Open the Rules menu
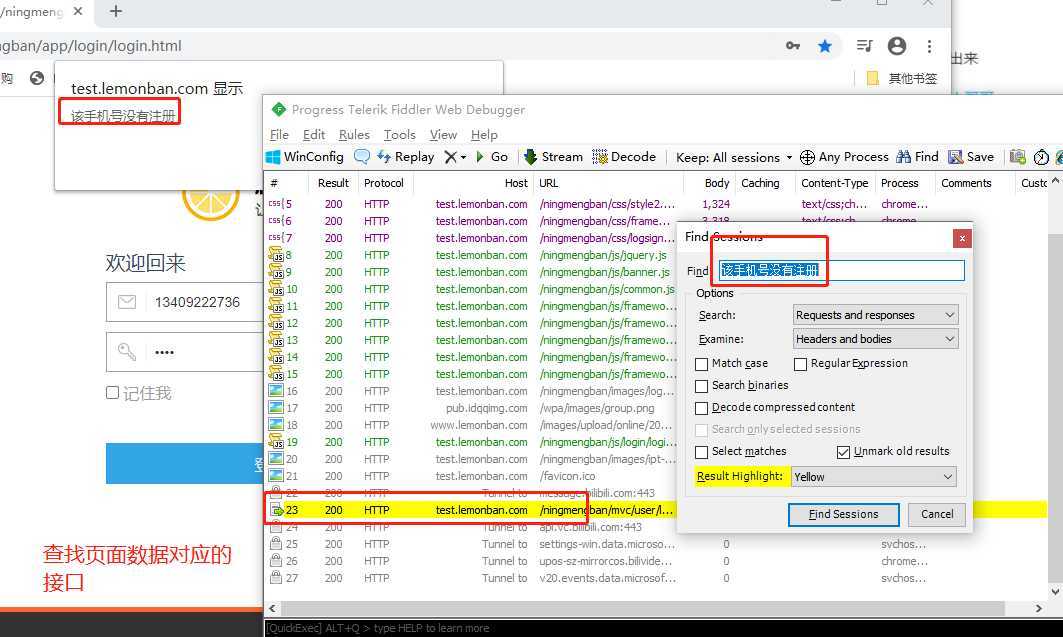Screen dimensions: 1063x637 [354, 135]
